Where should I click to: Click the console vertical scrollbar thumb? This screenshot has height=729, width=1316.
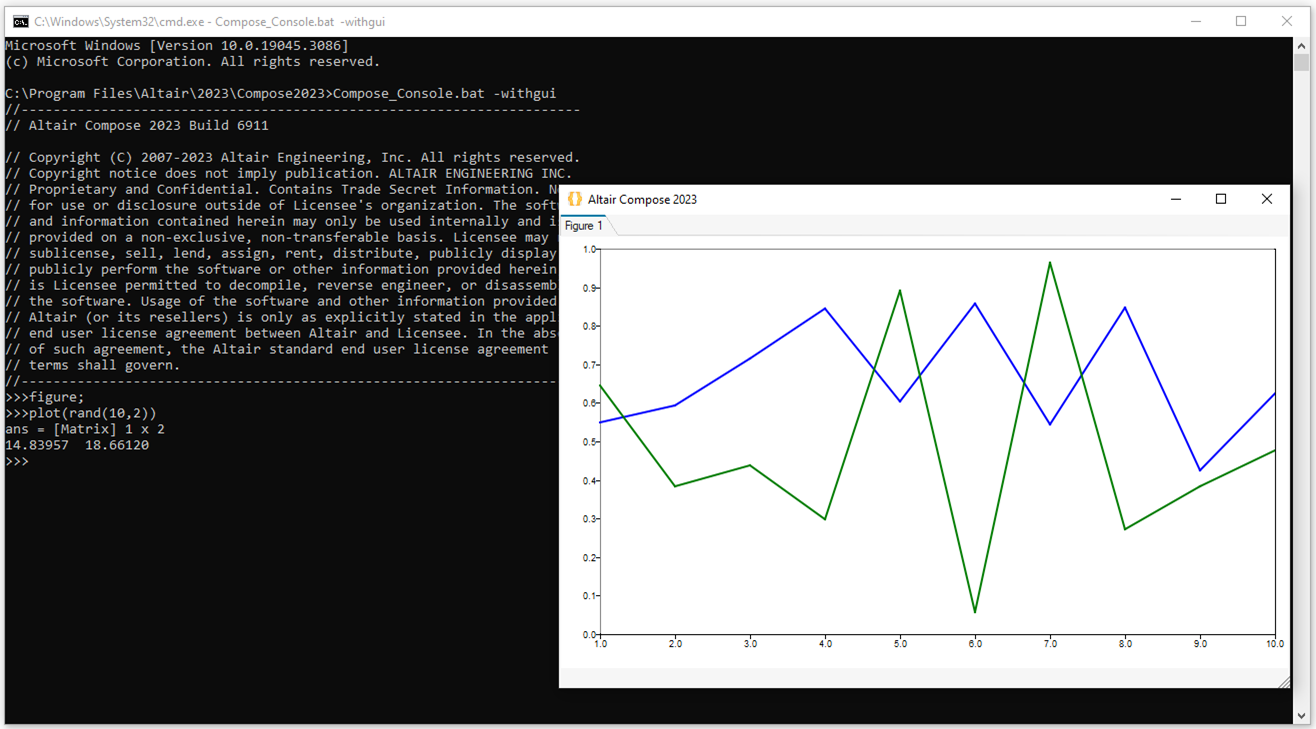coord(1301,63)
